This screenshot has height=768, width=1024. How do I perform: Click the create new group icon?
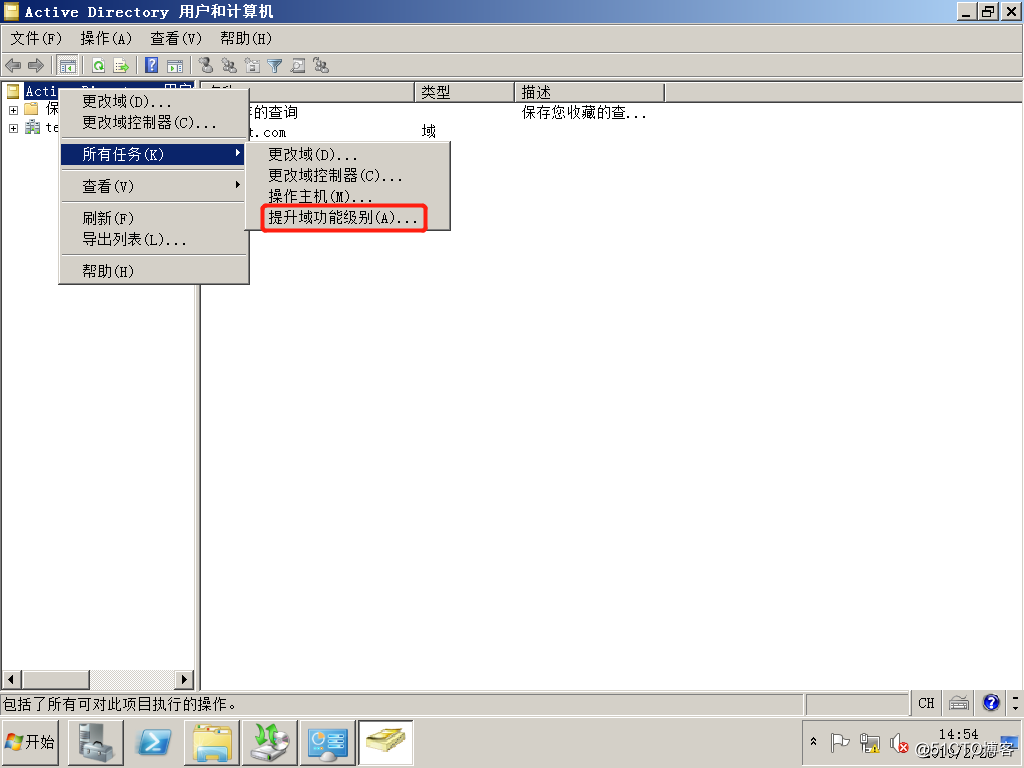click(x=229, y=65)
